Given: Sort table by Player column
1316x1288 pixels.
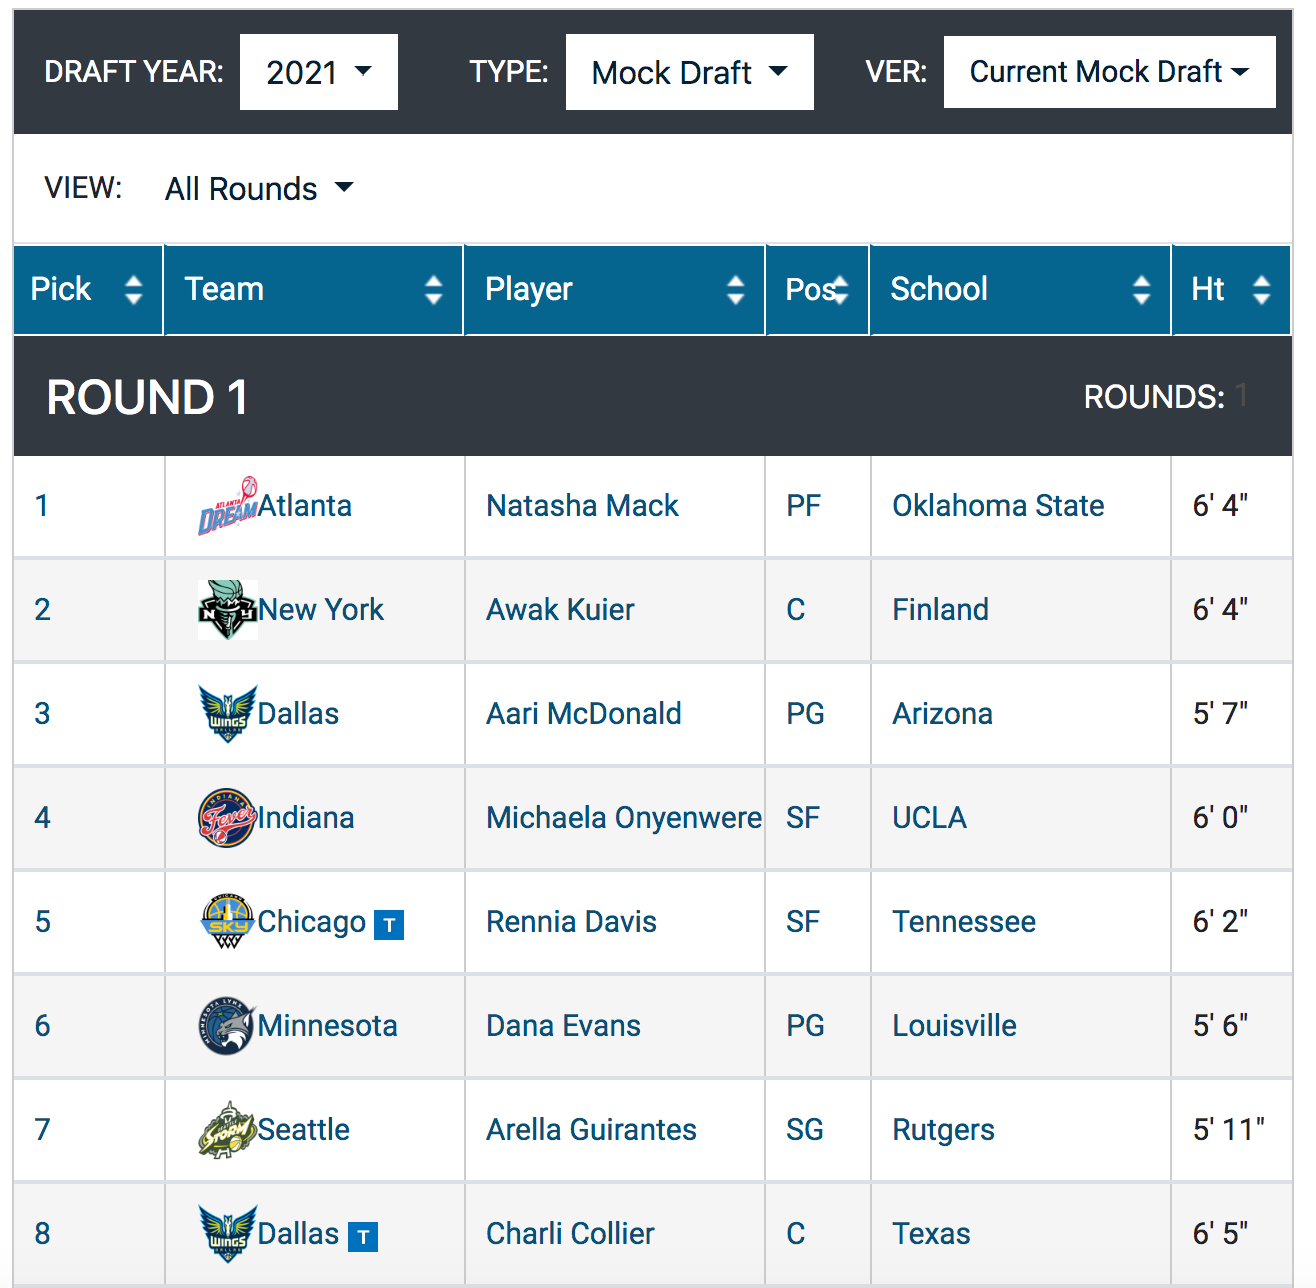Looking at the screenshot, I should click(x=614, y=290).
